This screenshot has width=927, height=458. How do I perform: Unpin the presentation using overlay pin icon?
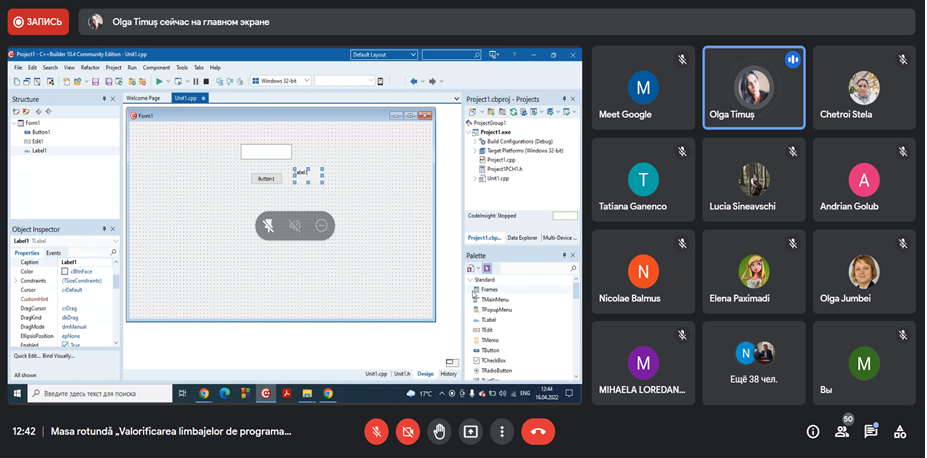click(x=269, y=226)
